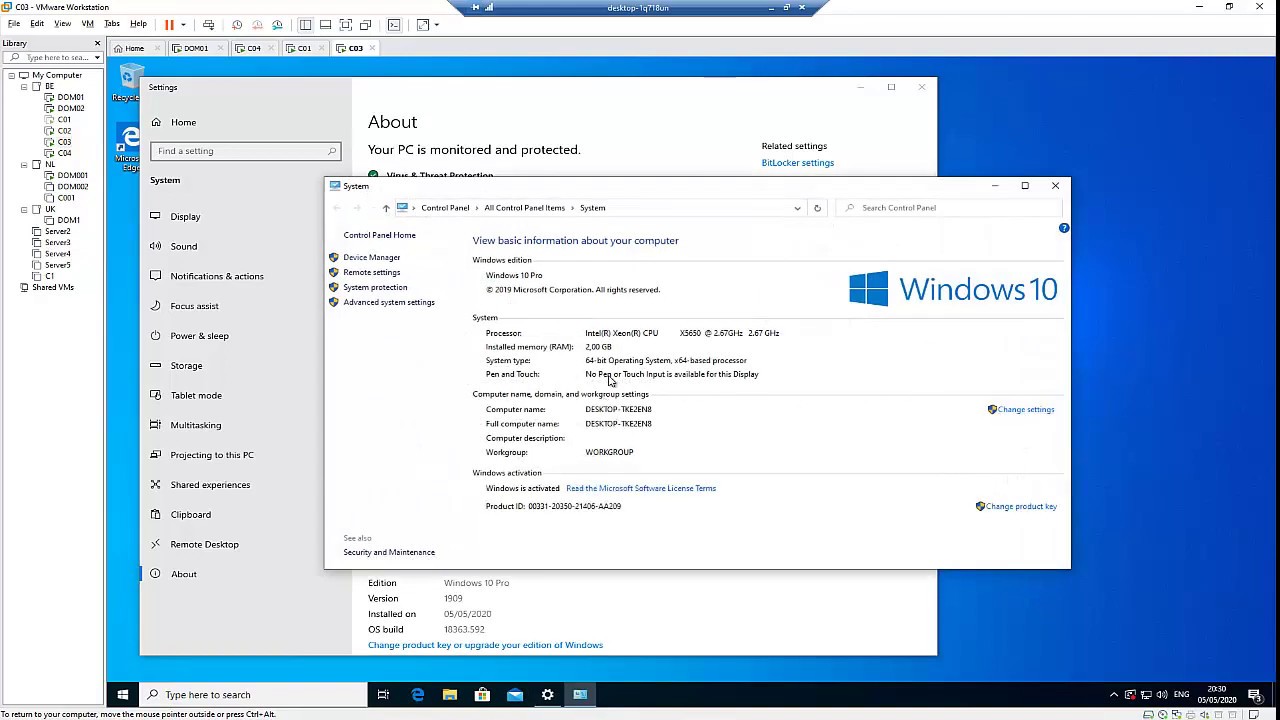Open Remote Desktop settings

[x=204, y=544]
